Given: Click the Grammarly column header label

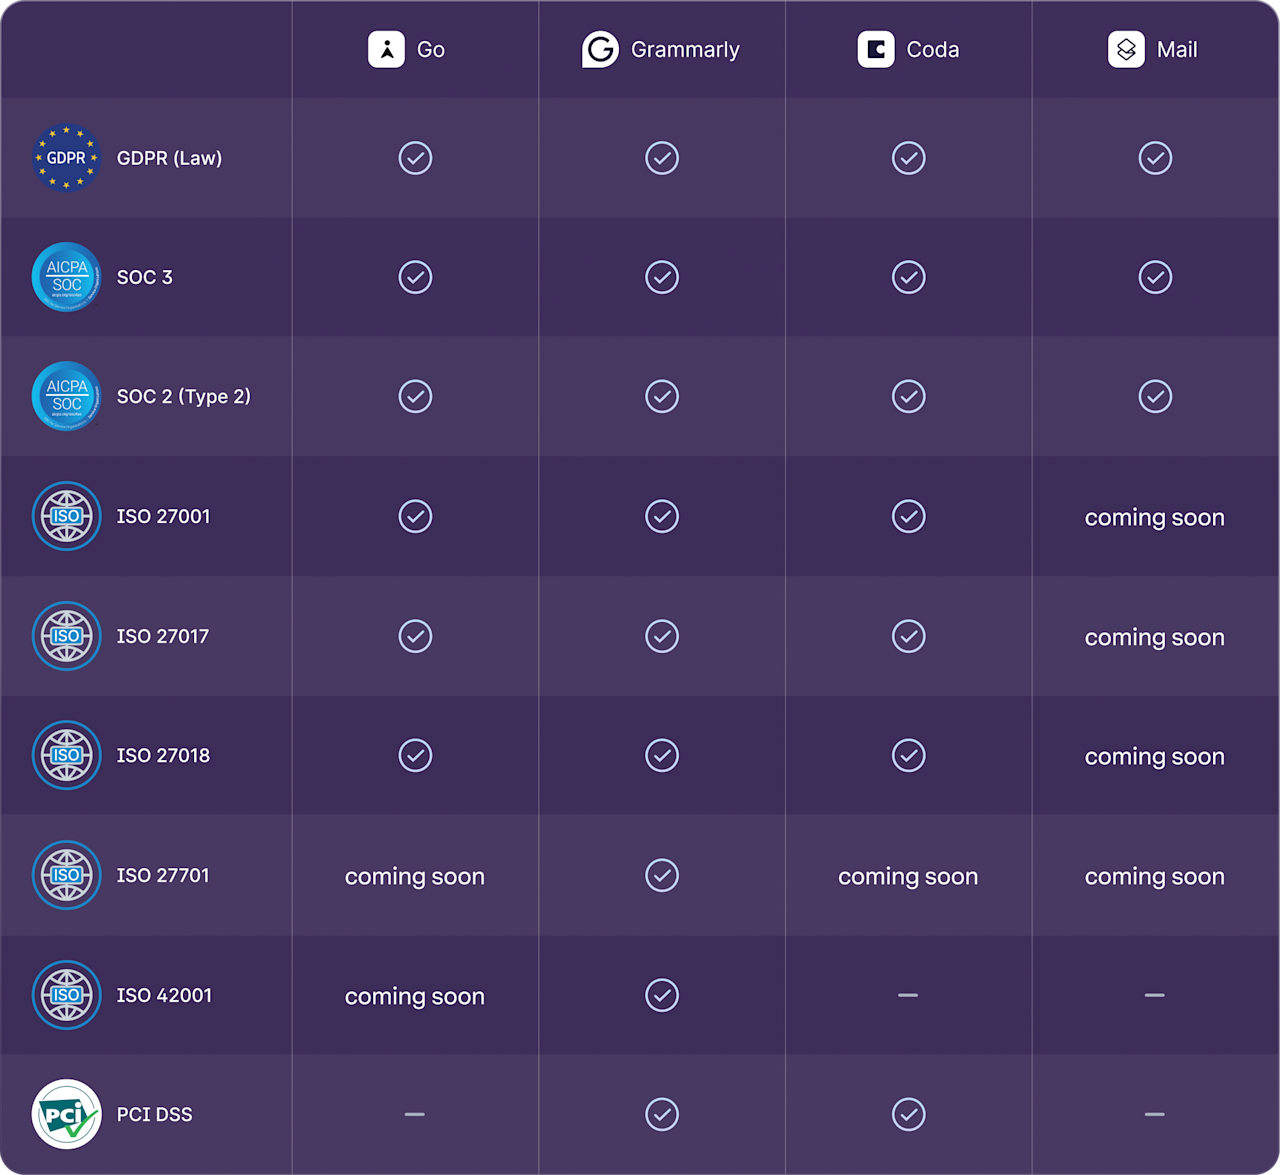Looking at the screenshot, I should 685,50.
